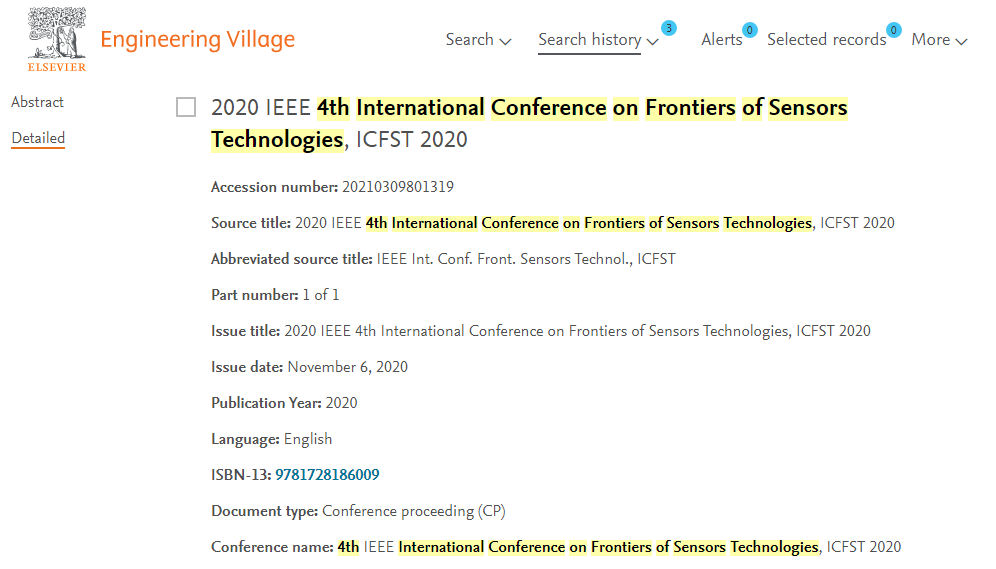Click the record title heading text
The height and width of the screenshot is (569, 996).
pos(529,123)
